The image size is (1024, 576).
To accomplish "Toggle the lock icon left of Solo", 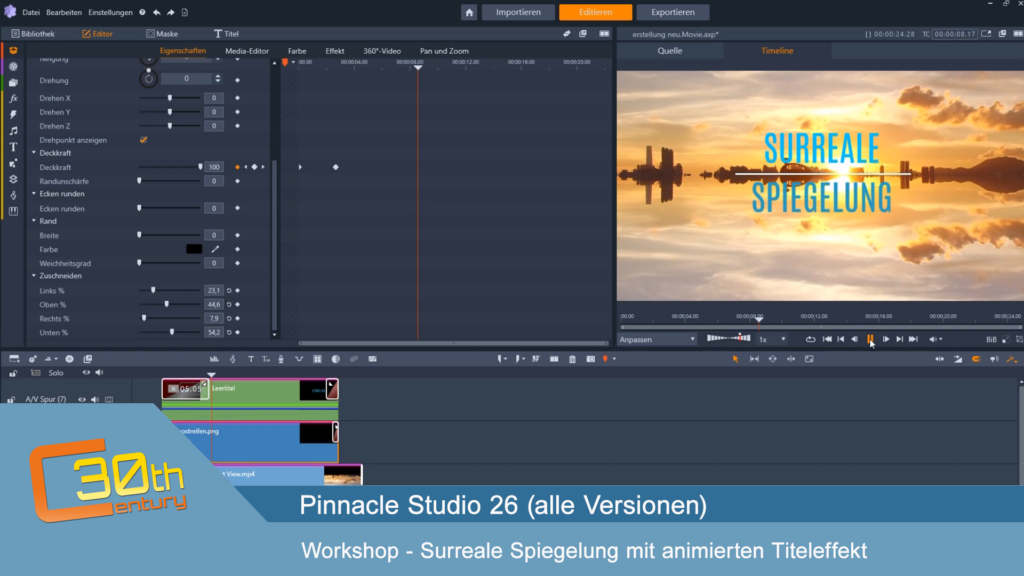I will [x=13, y=373].
